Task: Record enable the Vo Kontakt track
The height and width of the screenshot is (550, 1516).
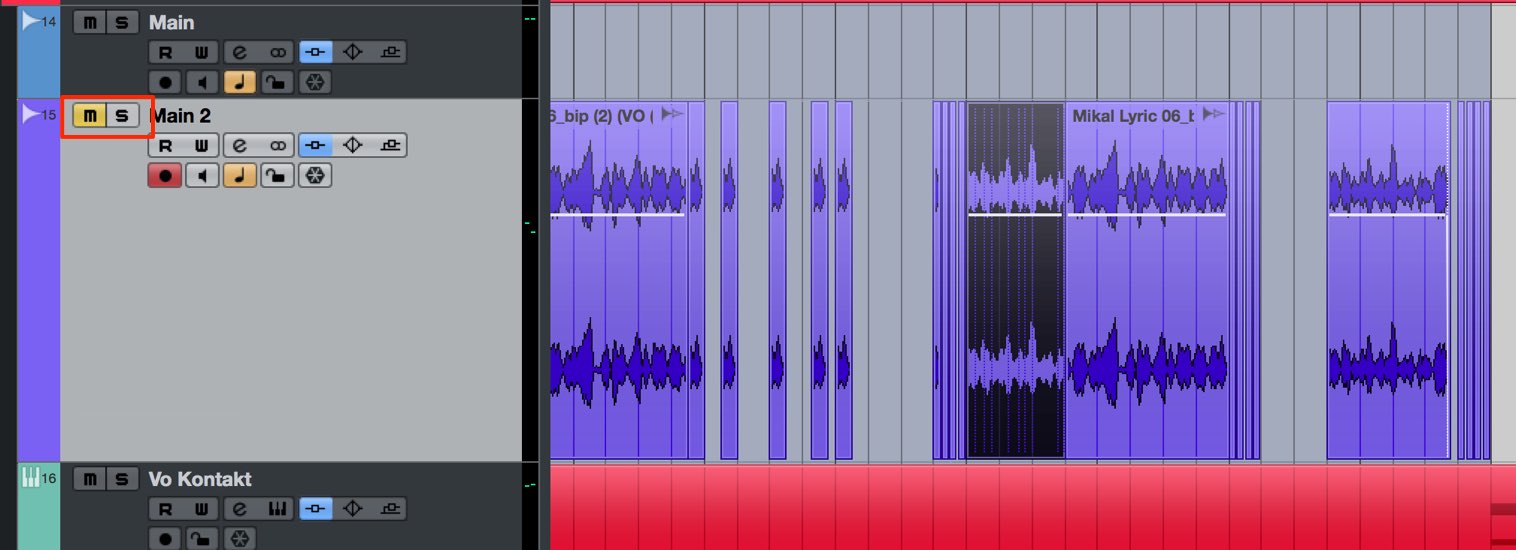Action: tap(165, 539)
